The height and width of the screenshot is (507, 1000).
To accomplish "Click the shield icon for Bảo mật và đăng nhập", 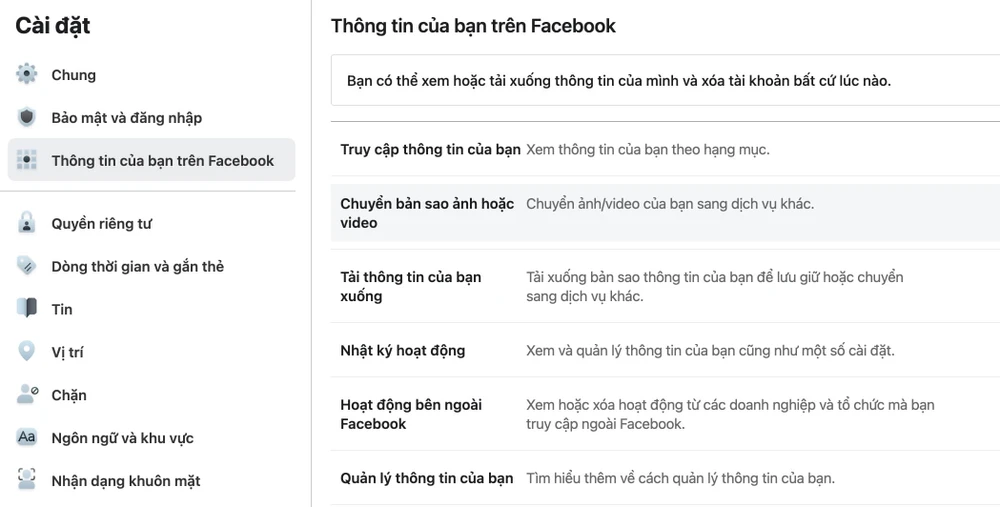I will [x=27, y=118].
